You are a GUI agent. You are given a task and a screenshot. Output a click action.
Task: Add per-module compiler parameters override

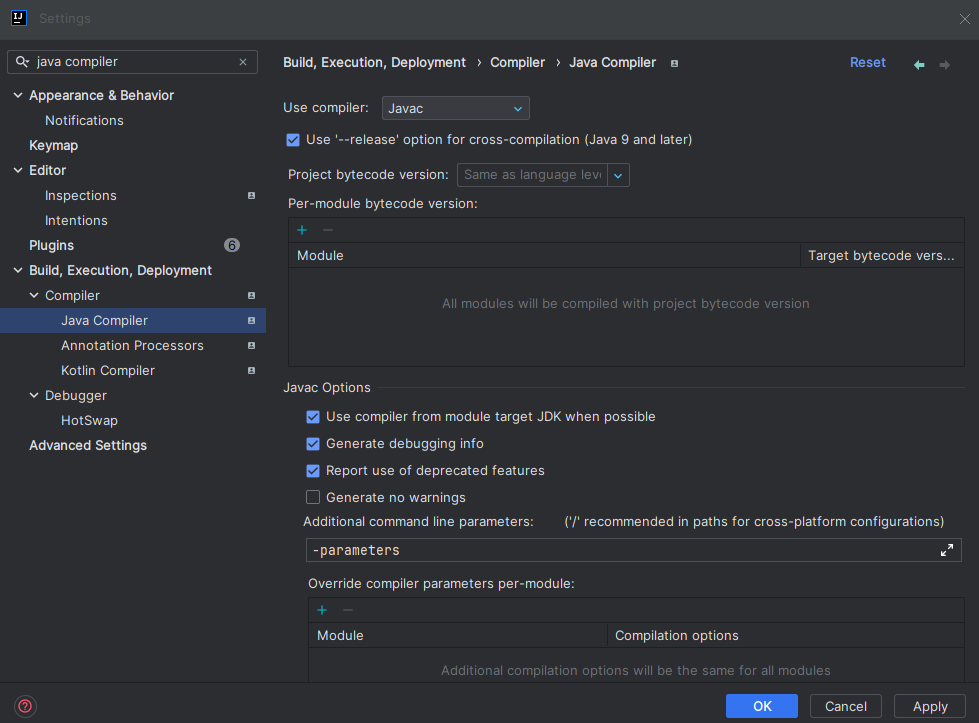pos(322,610)
